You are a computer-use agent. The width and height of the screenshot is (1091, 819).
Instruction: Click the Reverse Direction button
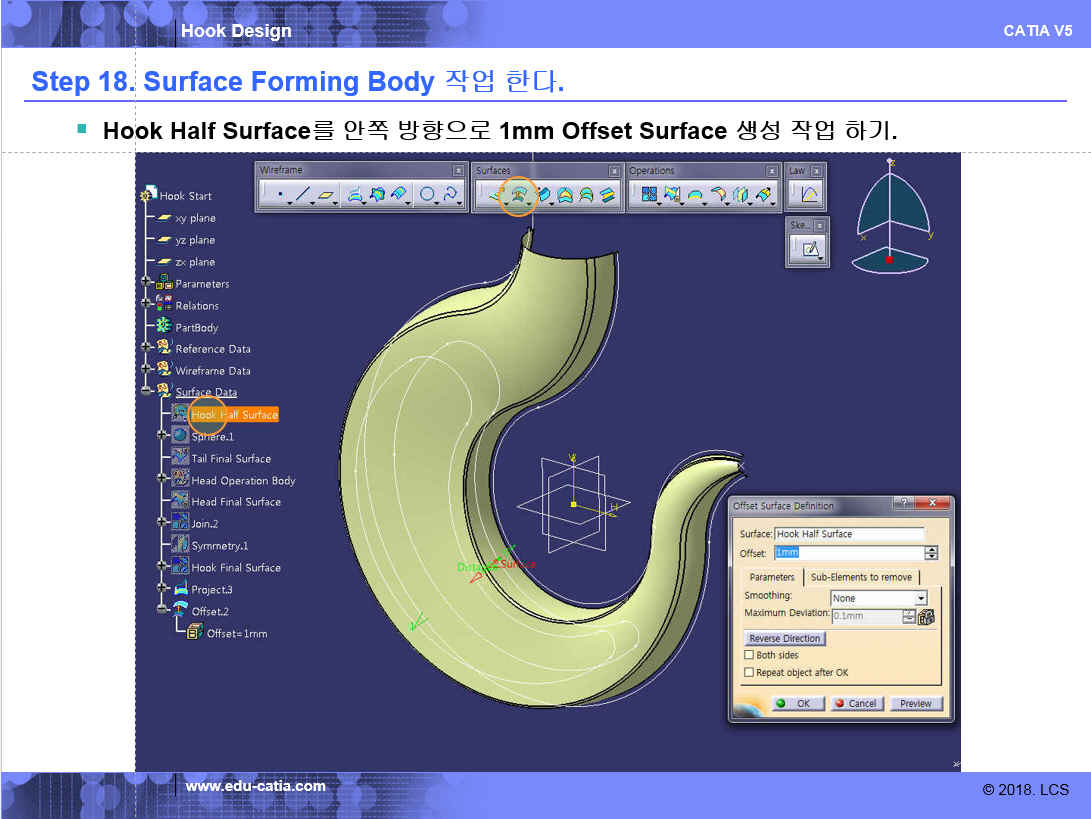785,638
